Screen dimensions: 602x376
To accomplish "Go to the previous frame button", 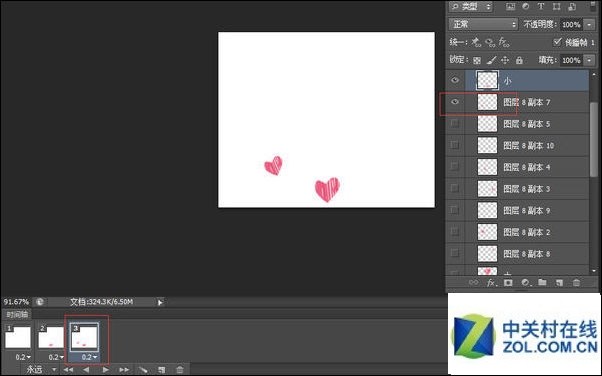I will [x=86, y=369].
